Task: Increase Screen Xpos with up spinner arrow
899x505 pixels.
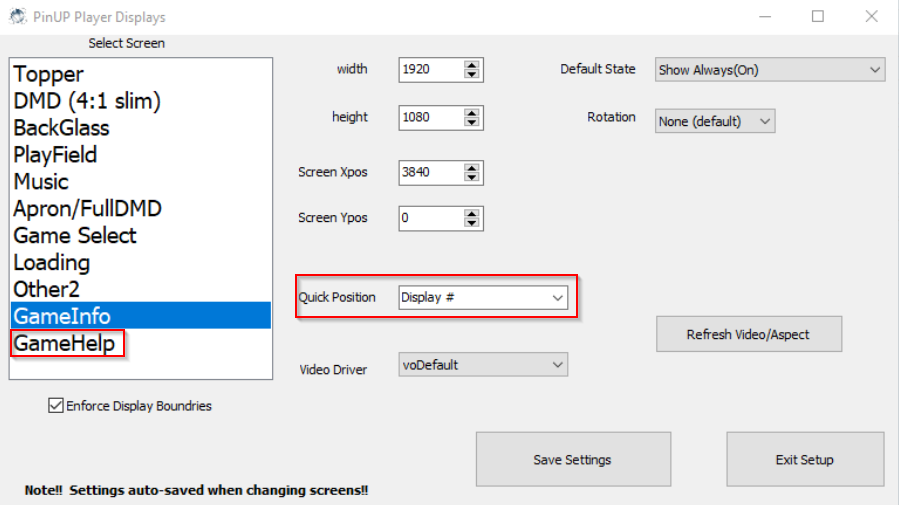Action: point(472,167)
